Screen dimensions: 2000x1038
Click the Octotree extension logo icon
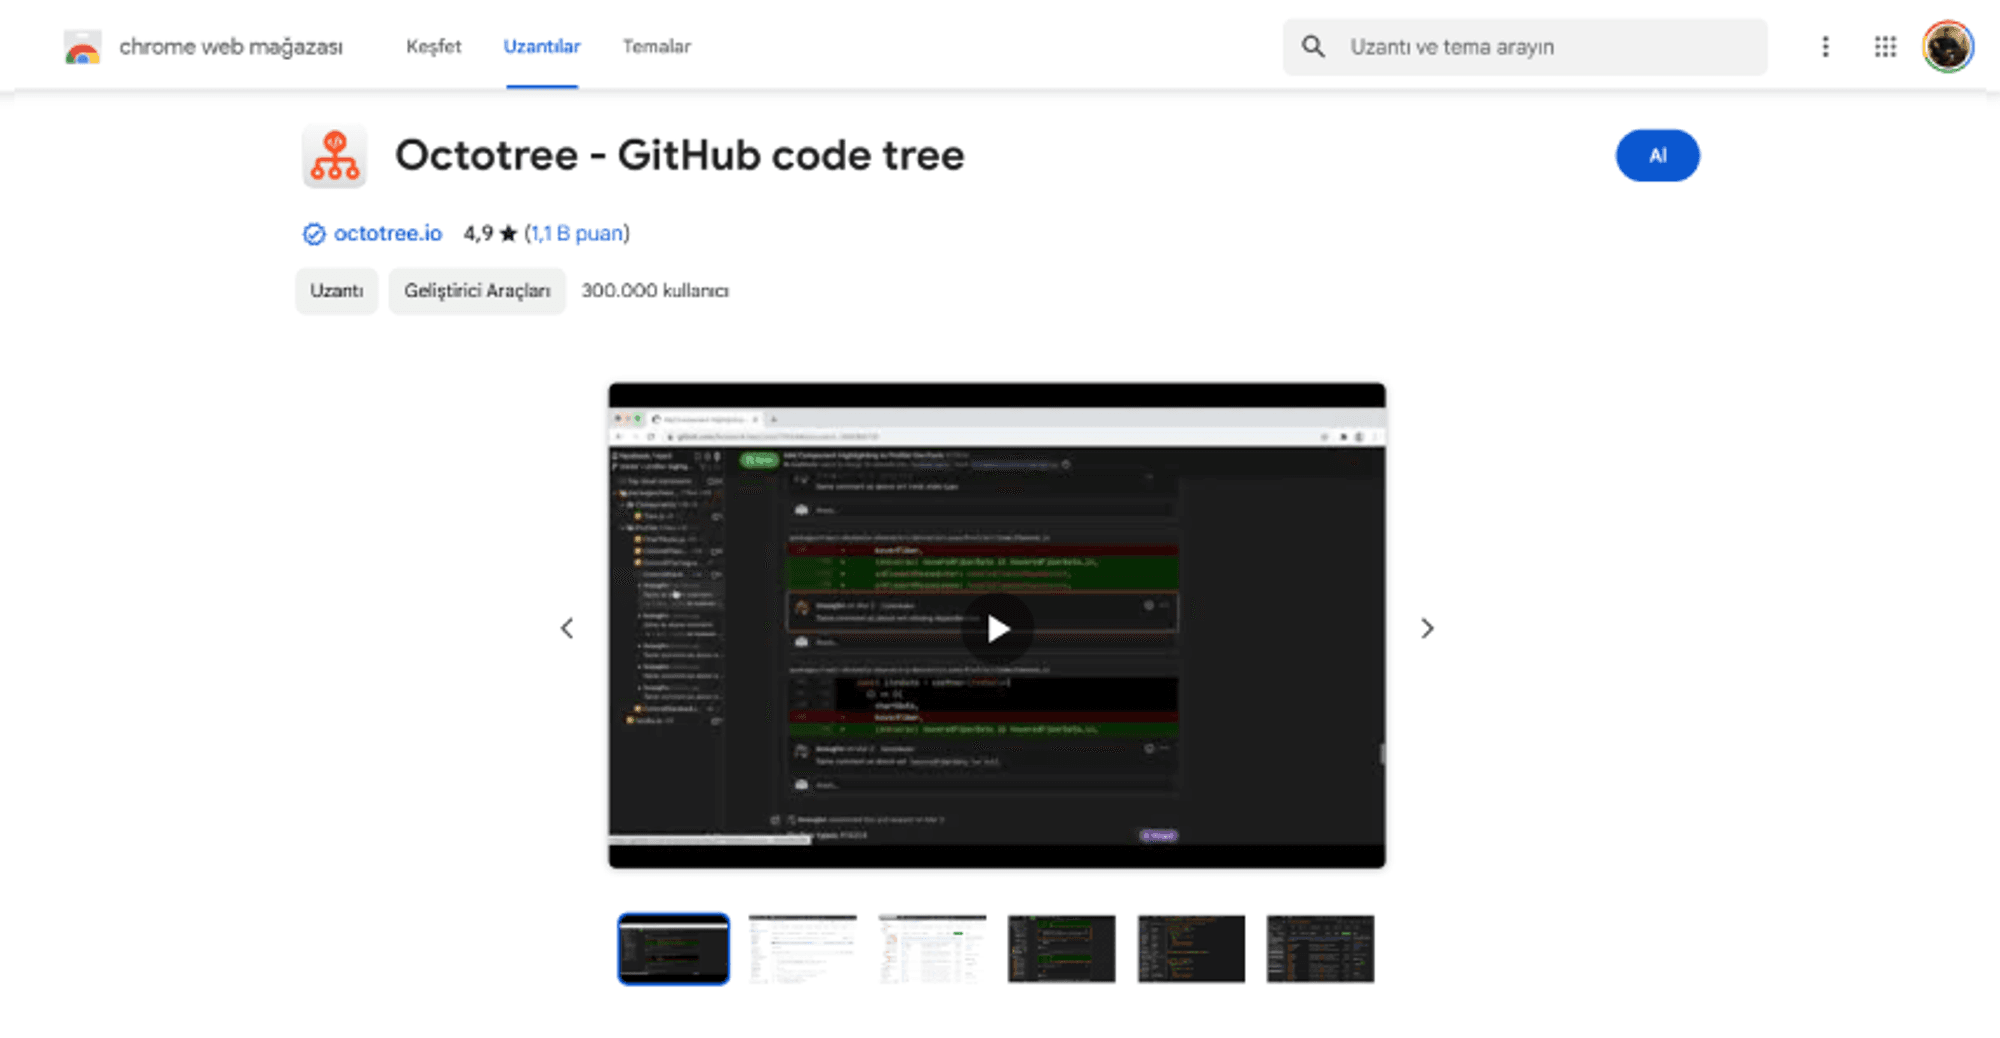click(x=334, y=157)
